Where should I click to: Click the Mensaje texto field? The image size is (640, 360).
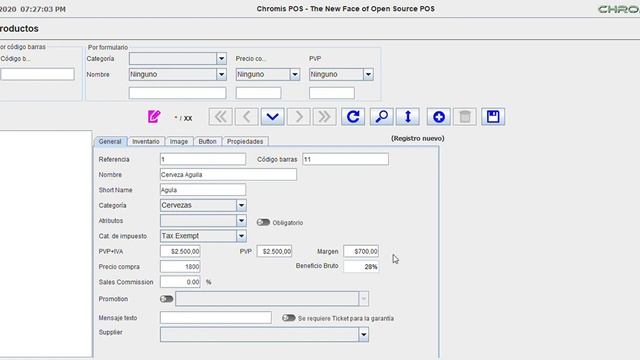[216, 318]
